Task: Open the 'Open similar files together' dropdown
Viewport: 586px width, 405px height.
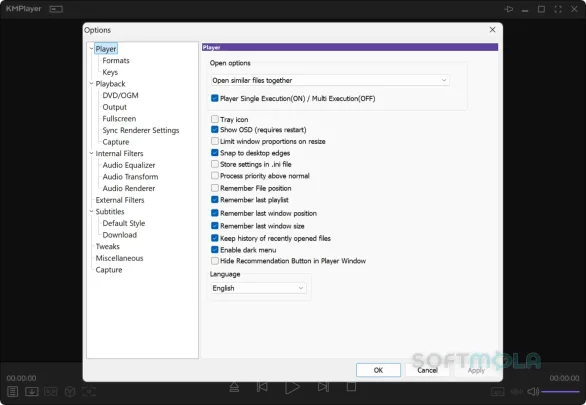Action: tap(330, 80)
